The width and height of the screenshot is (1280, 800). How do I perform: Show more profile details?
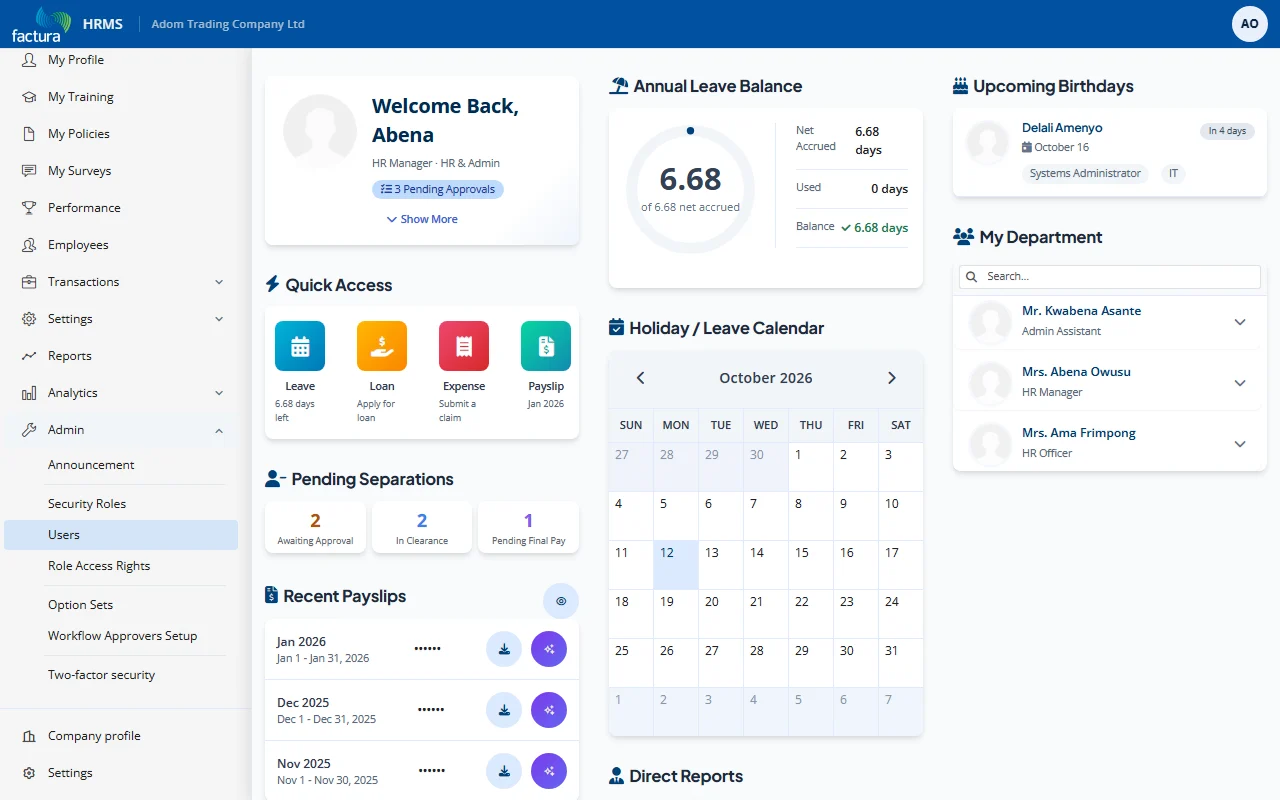422,219
